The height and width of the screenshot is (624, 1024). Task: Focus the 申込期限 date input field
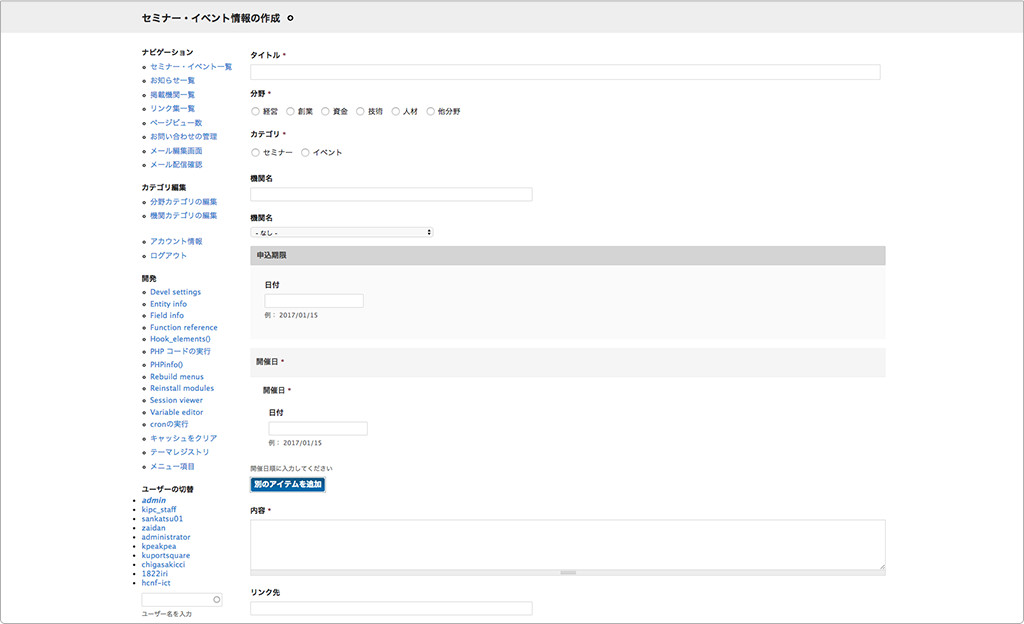[x=314, y=301]
